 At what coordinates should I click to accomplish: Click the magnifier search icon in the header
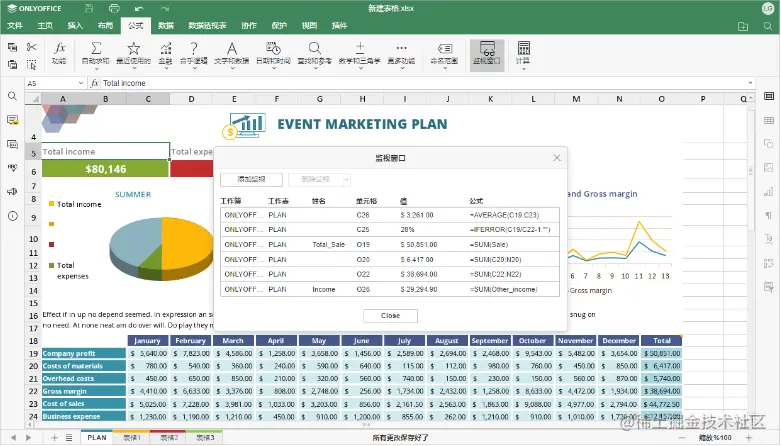[x=768, y=26]
